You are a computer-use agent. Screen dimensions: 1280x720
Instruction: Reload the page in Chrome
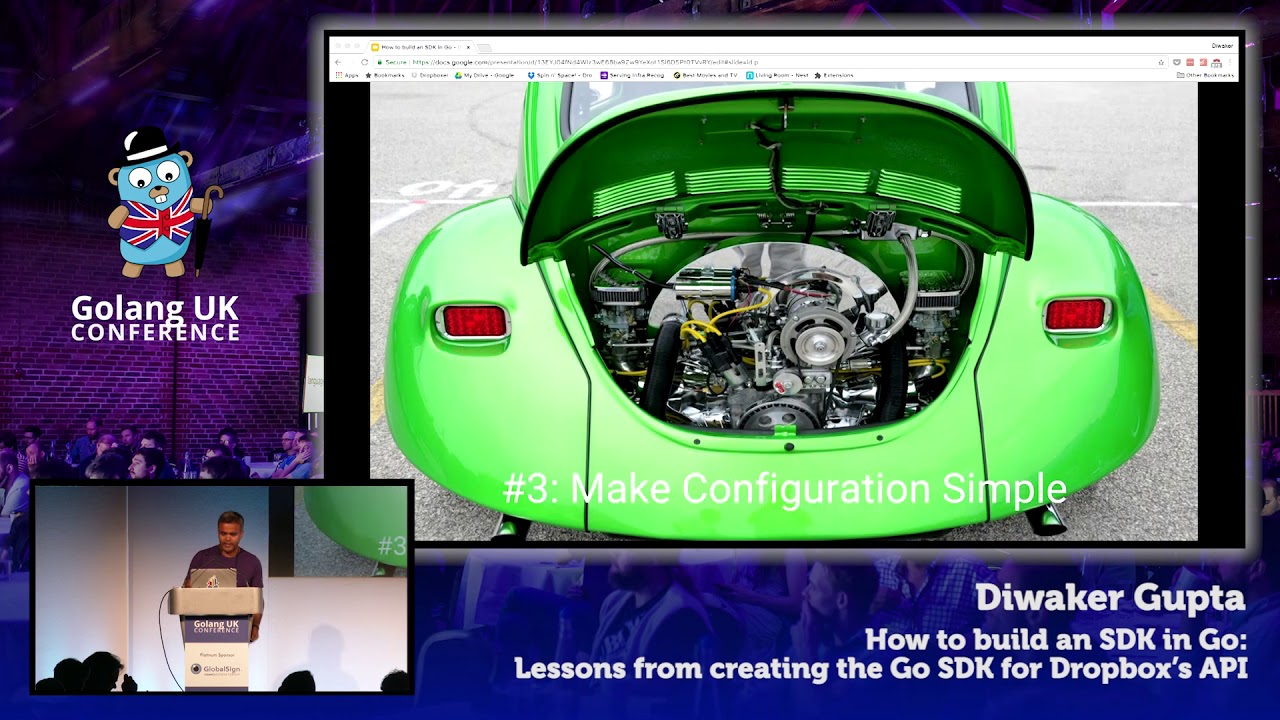pos(364,62)
